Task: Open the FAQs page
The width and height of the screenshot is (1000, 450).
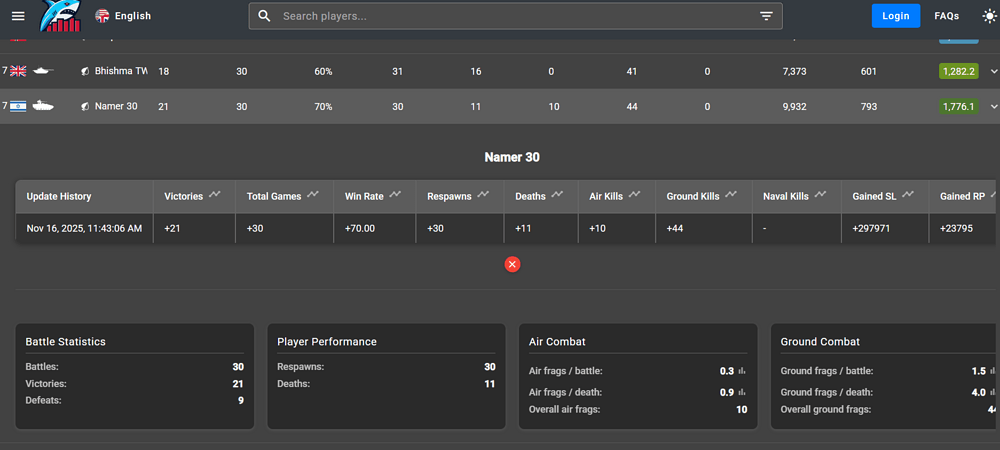Action: pyautogui.click(x=946, y=16)
